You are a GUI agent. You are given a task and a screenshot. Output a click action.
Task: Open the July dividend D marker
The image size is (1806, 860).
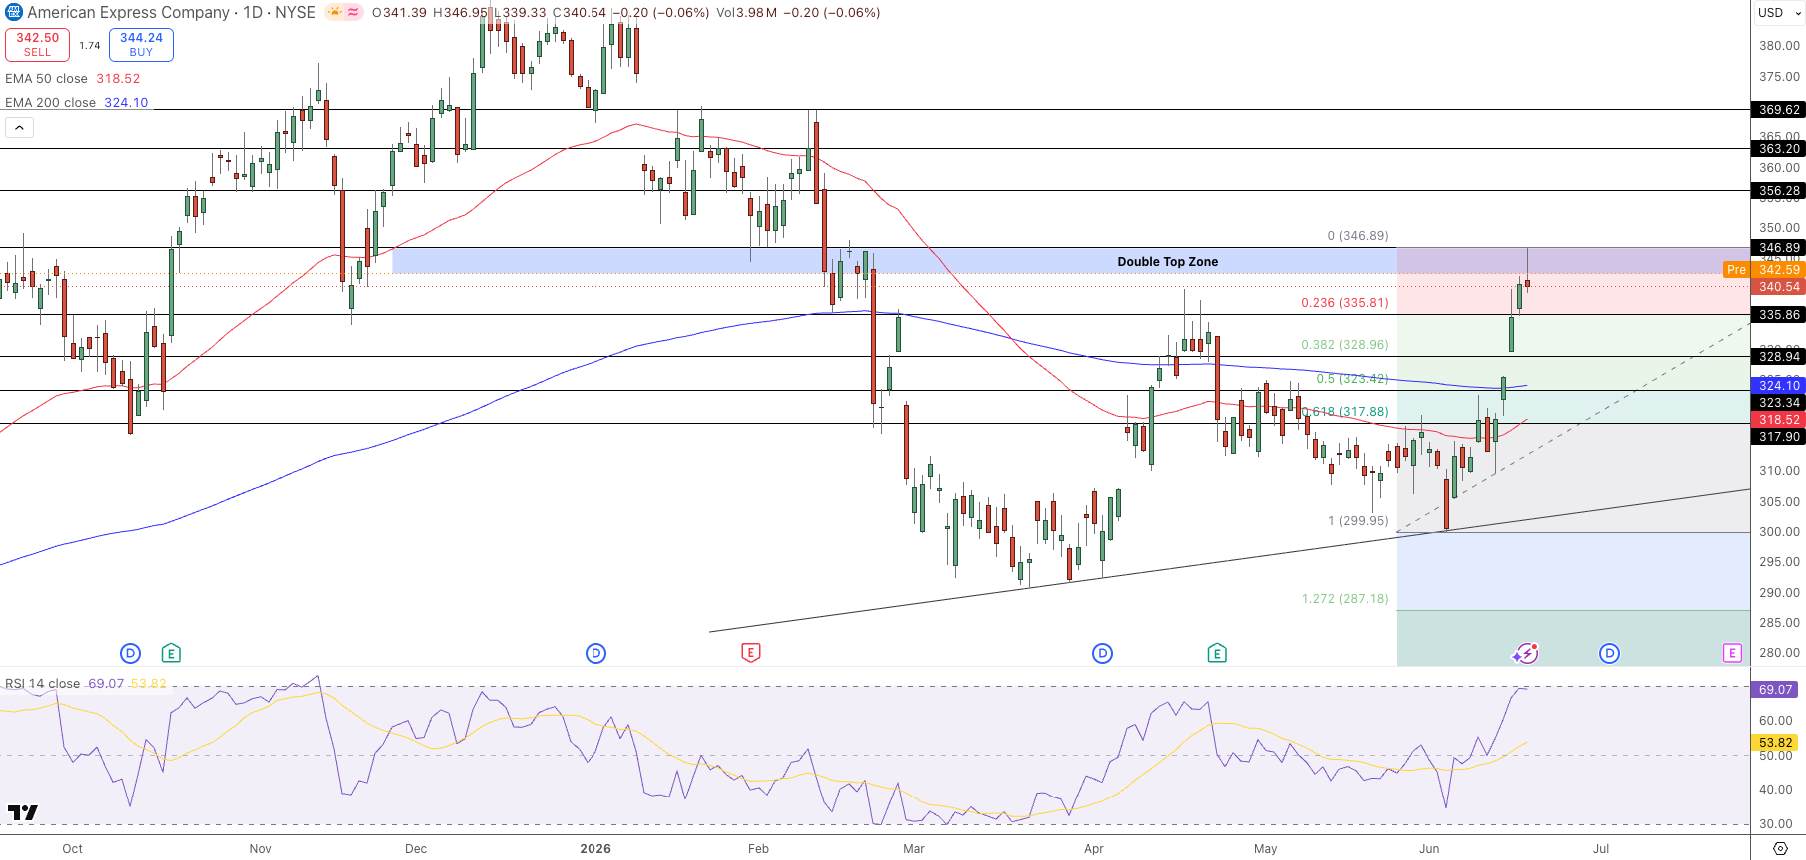(x=1609, y=654)
